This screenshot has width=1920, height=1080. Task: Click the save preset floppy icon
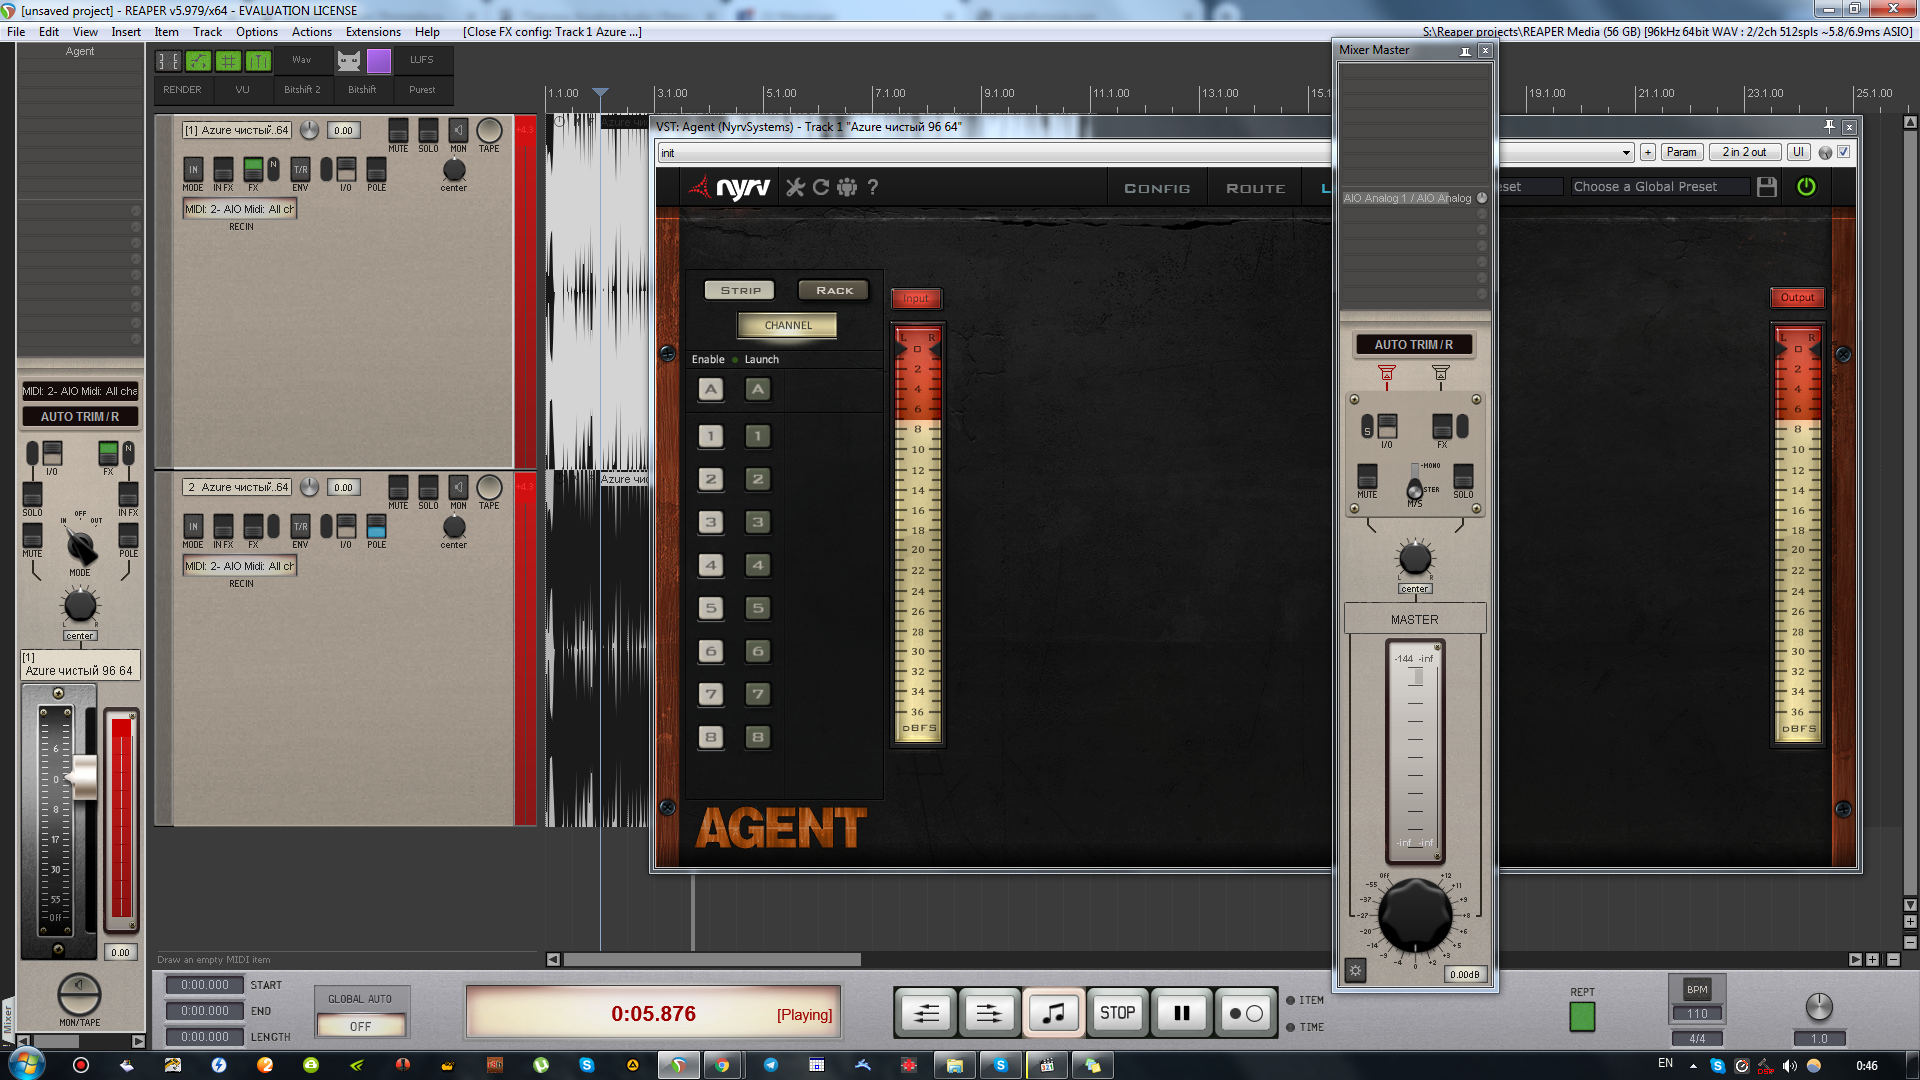click(1767, 187)
